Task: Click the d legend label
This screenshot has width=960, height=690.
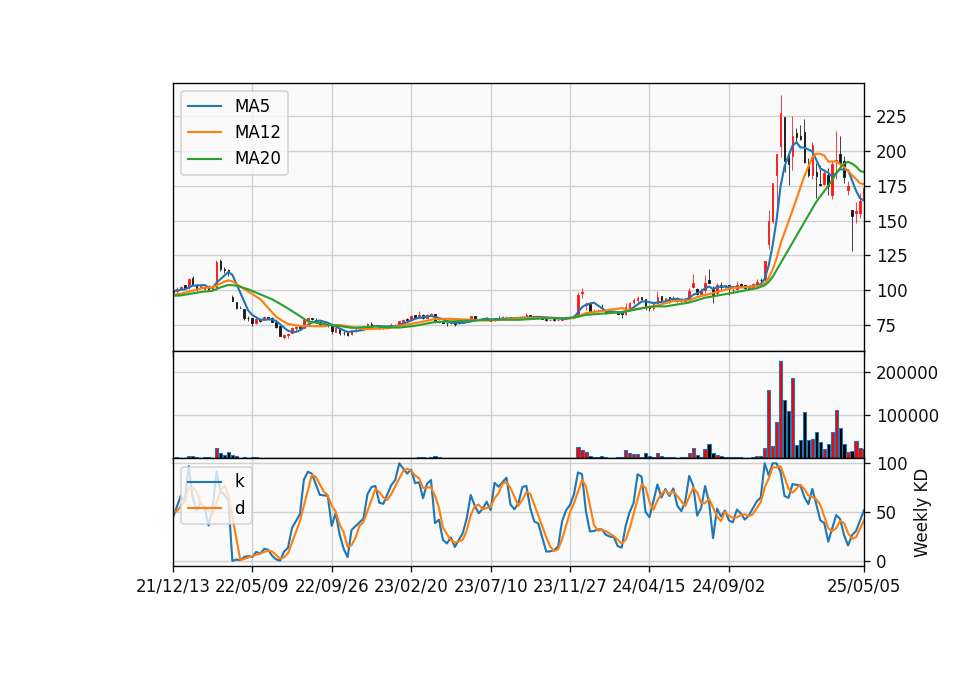Action: tap(240, 508)
